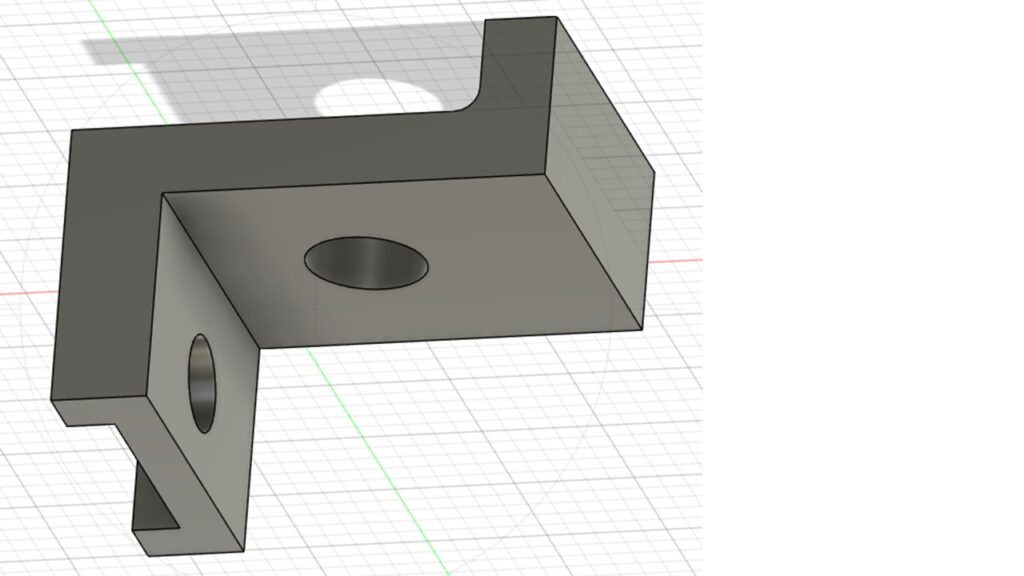Select the translucent right end face of the bracket

(x=598, y=173)
